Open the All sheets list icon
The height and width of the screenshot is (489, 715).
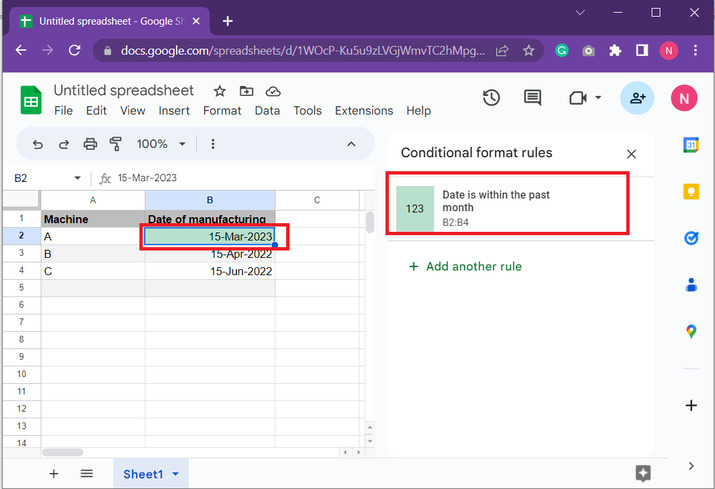point(87,474)
